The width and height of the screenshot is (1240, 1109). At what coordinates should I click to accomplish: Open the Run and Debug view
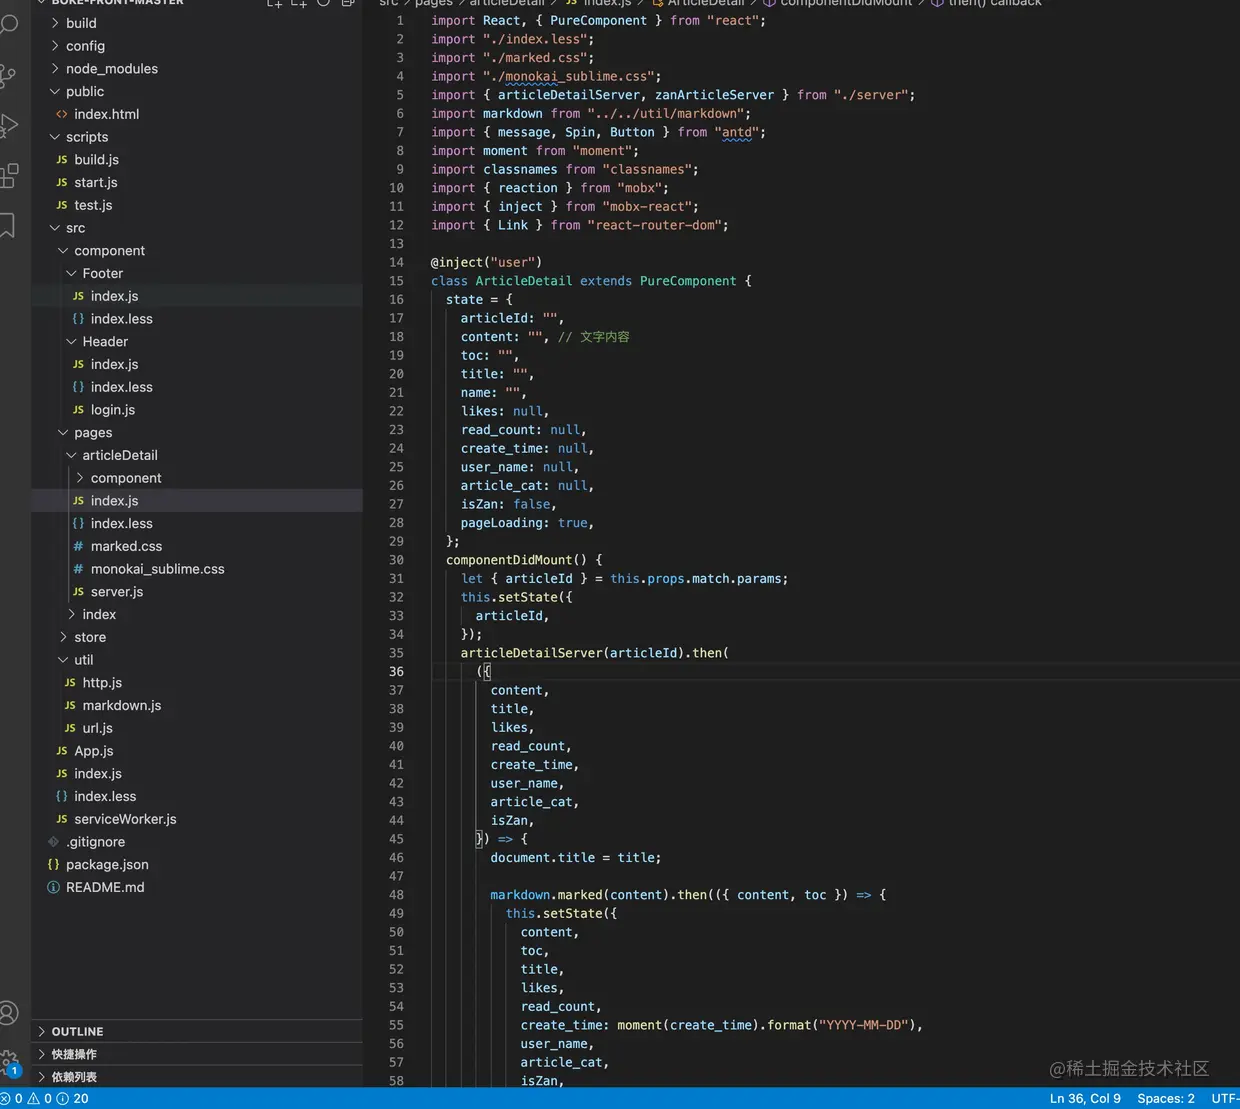point(9,125)
